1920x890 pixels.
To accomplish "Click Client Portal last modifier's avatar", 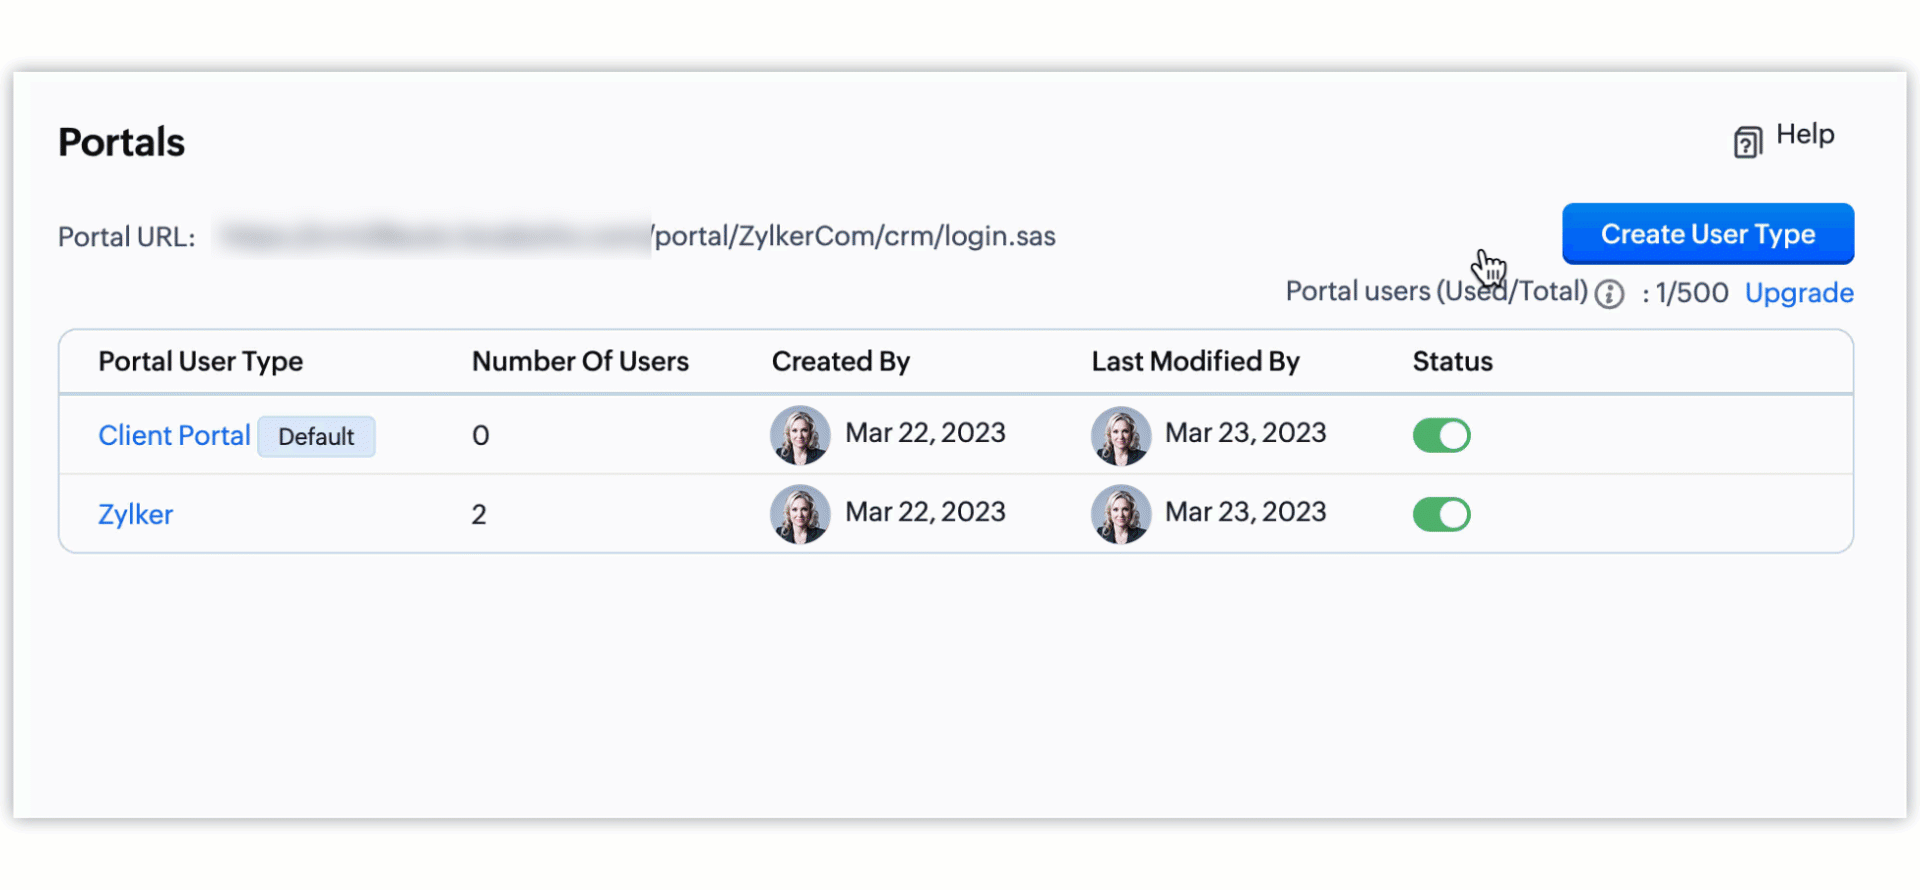I will pos(1120,435).
